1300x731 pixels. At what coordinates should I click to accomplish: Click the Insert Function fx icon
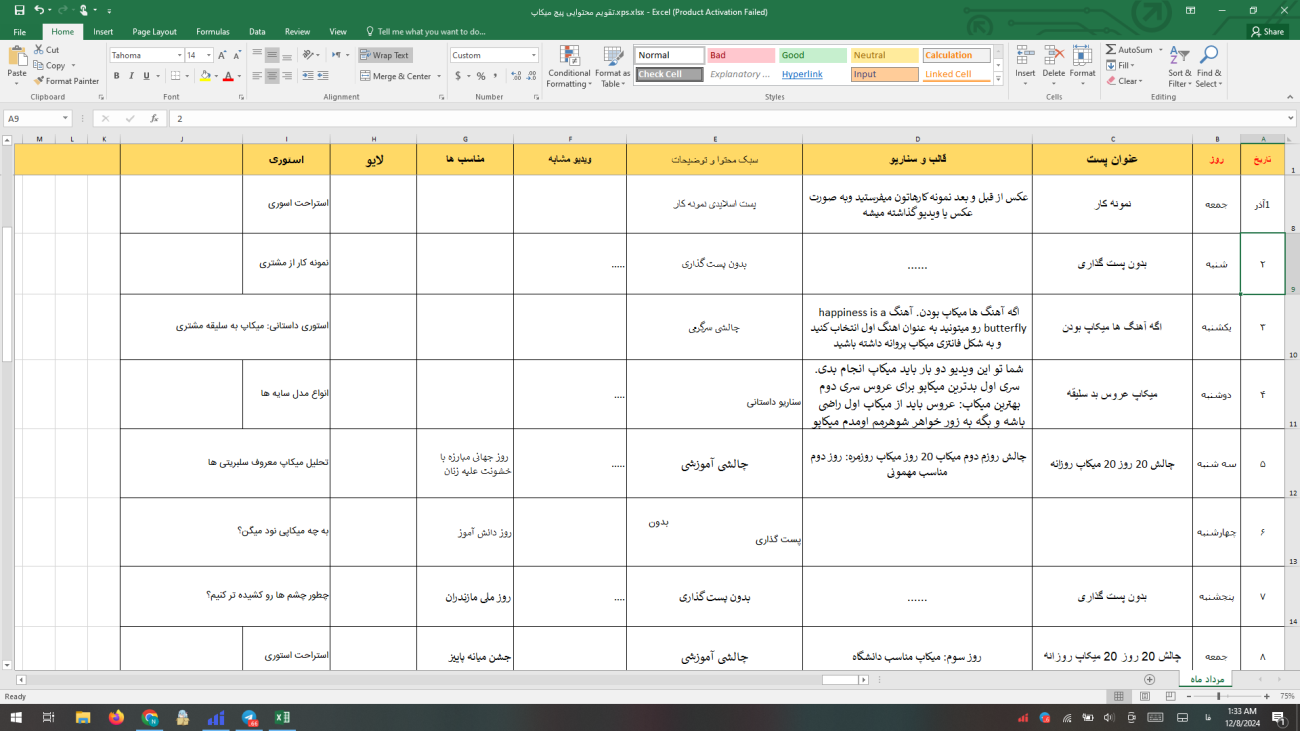(154, 118)
